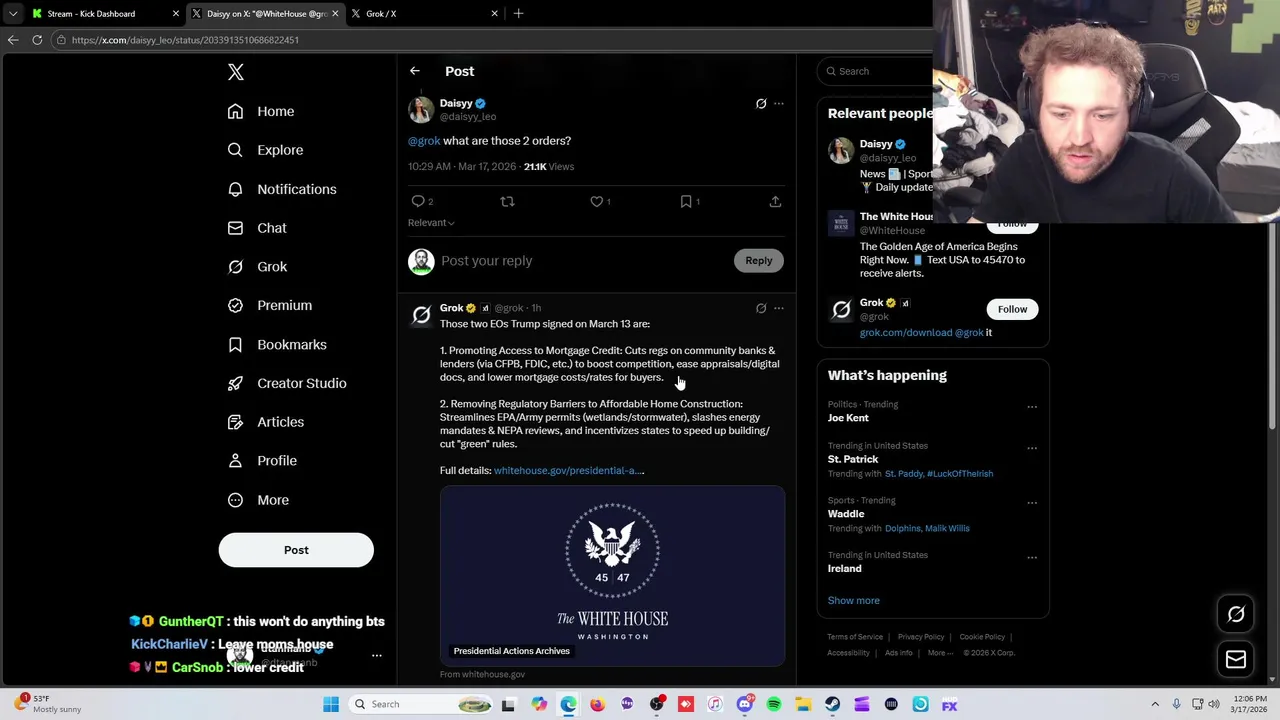Open the More menu in sidebar
Image resolution: width=1280 pixels, height=720 pixels.
click(258, 500)
